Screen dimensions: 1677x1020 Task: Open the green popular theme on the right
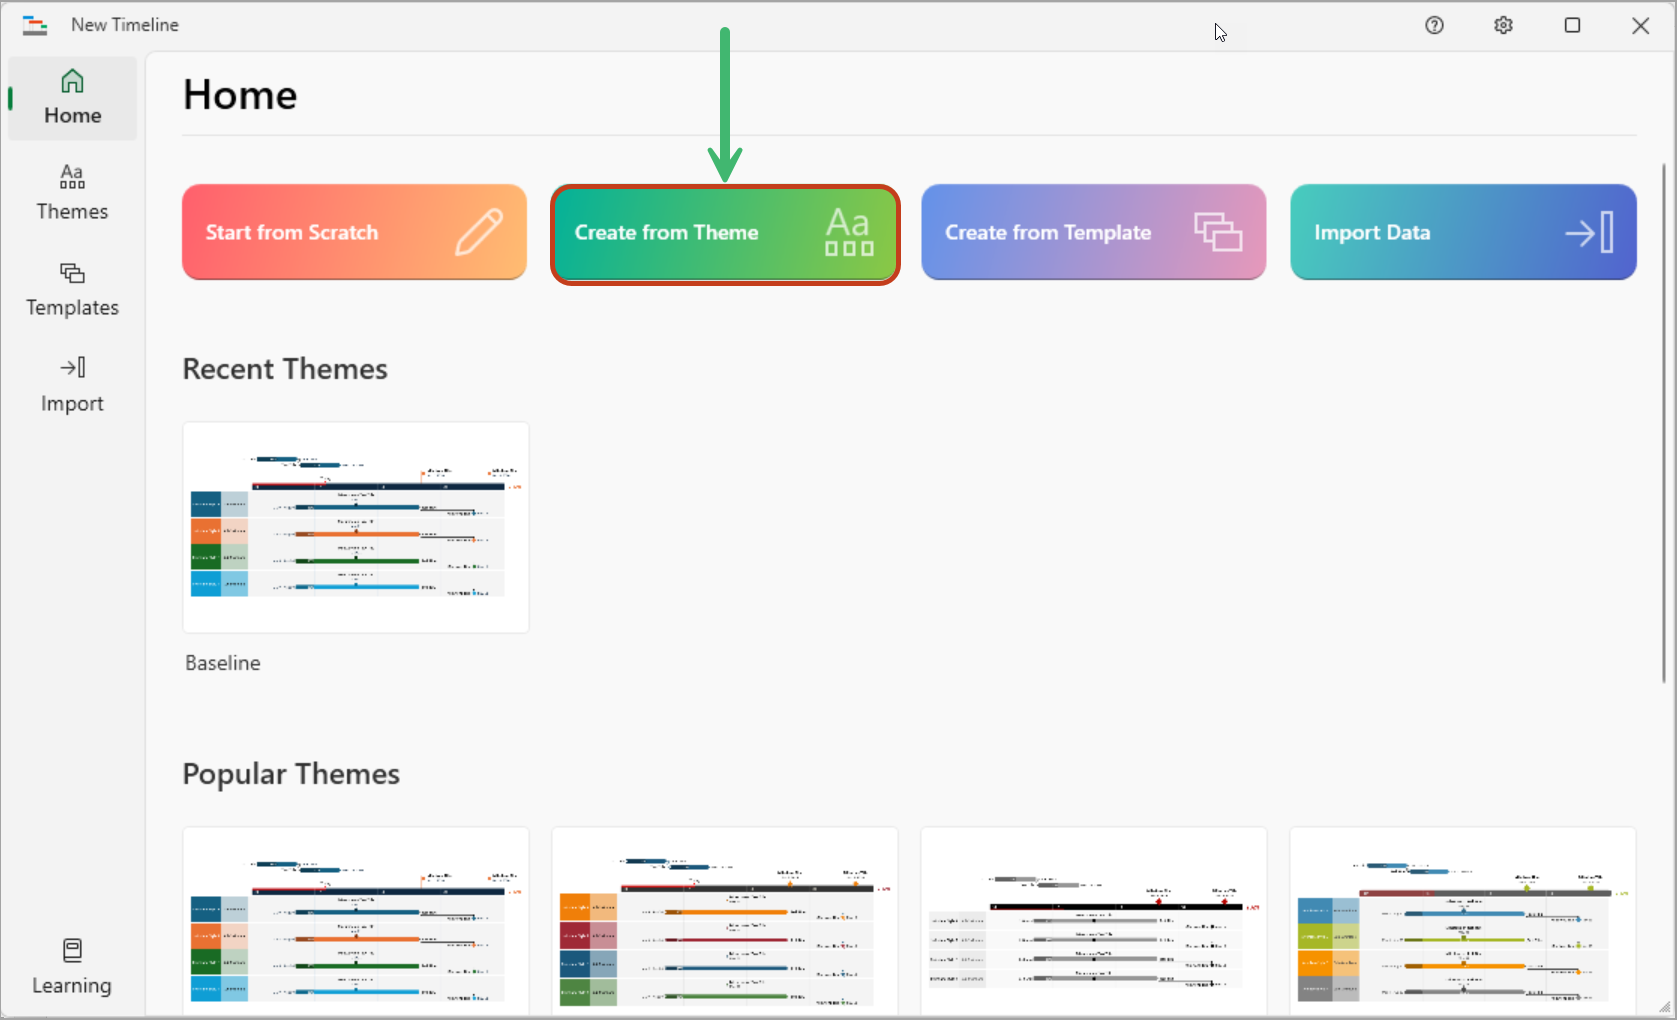tap(1462, 920)
